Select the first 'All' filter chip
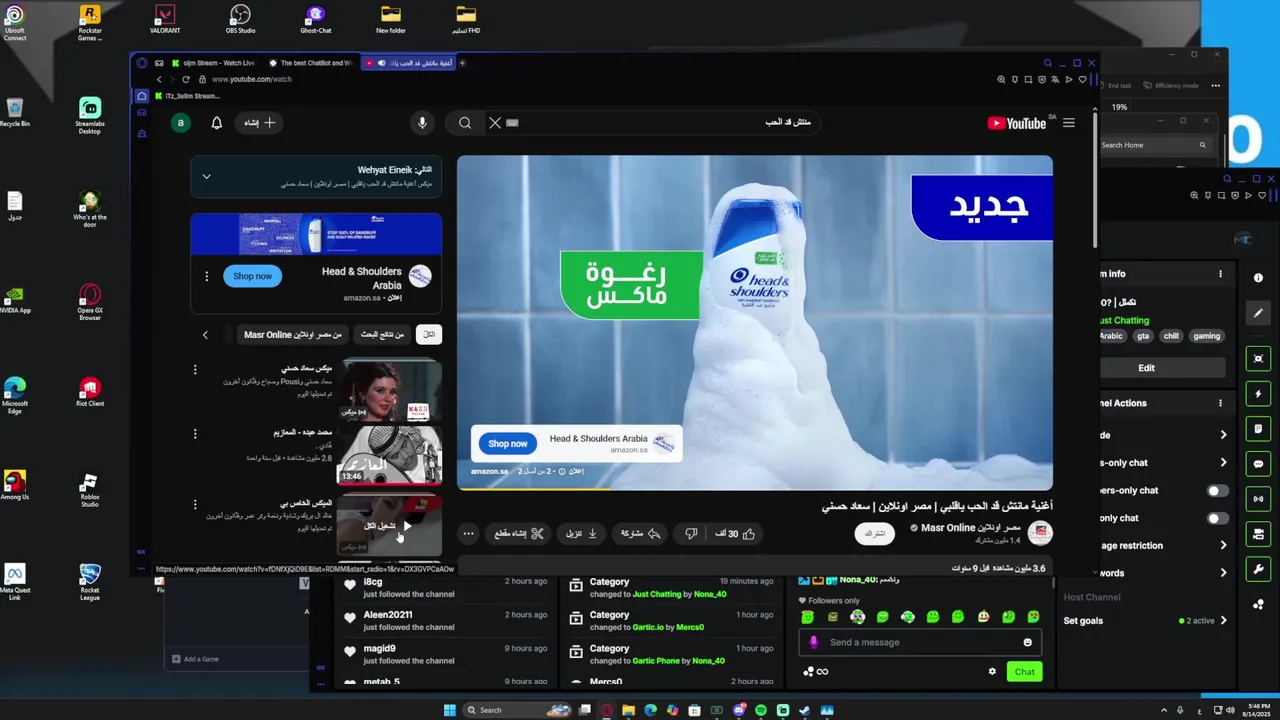The image size is (1280, 720). (x=429, y=335)
